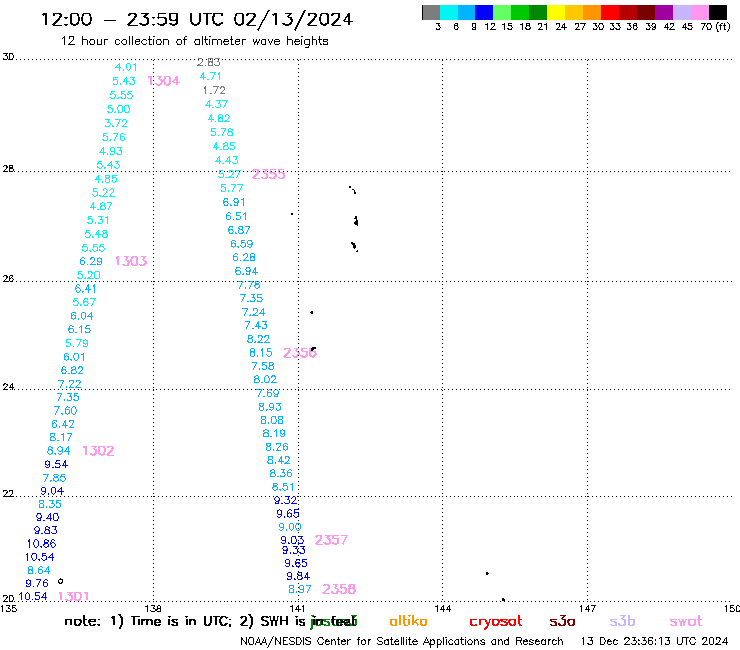Screen dimensions: 740x650
Task: Select the purple 42 ft legend swatch
Action: pyautogui.click(x=664, y=12)
